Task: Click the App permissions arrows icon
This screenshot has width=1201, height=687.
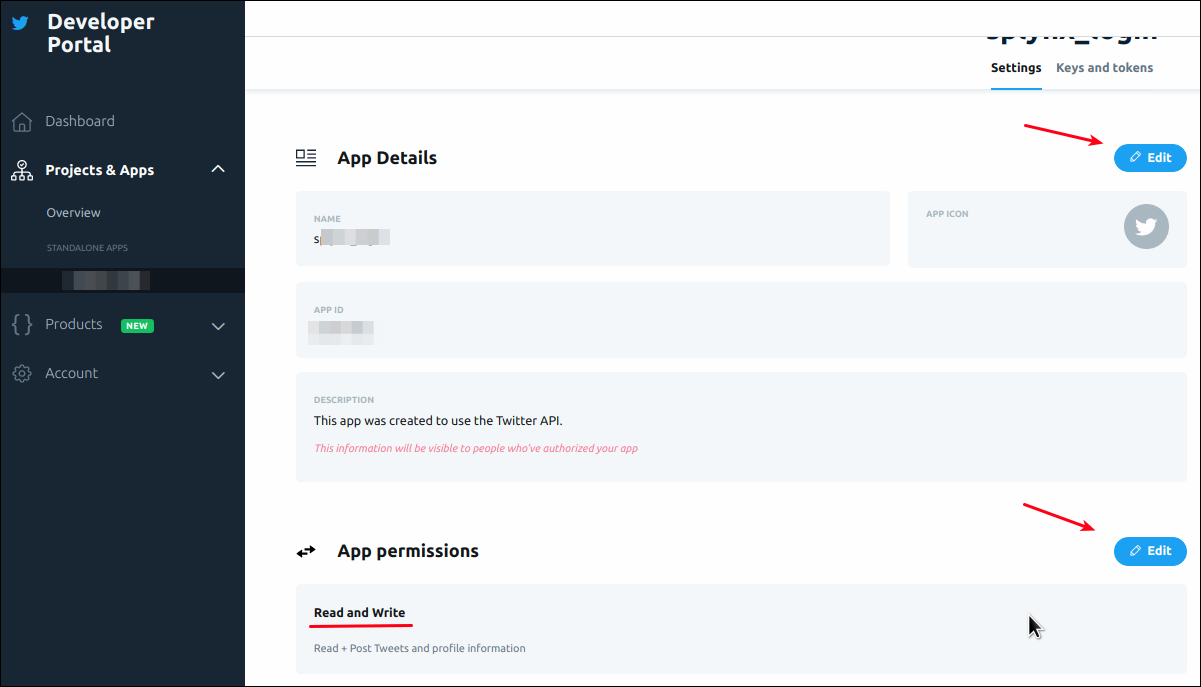Action: (x=306, y=551)
